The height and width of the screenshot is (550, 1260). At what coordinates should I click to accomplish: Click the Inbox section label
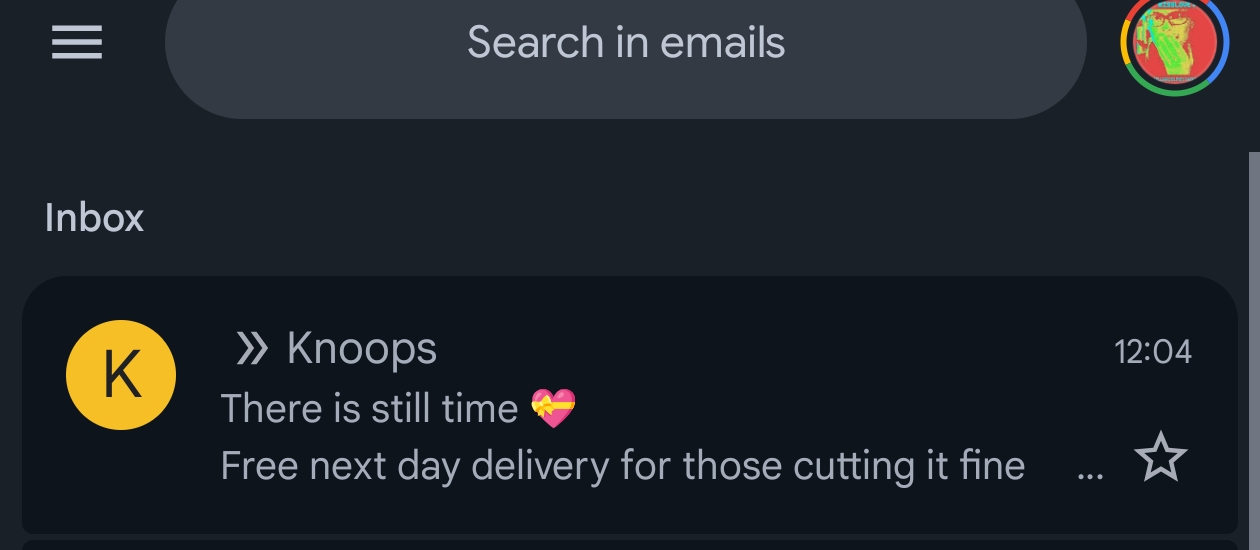(94, 218)
